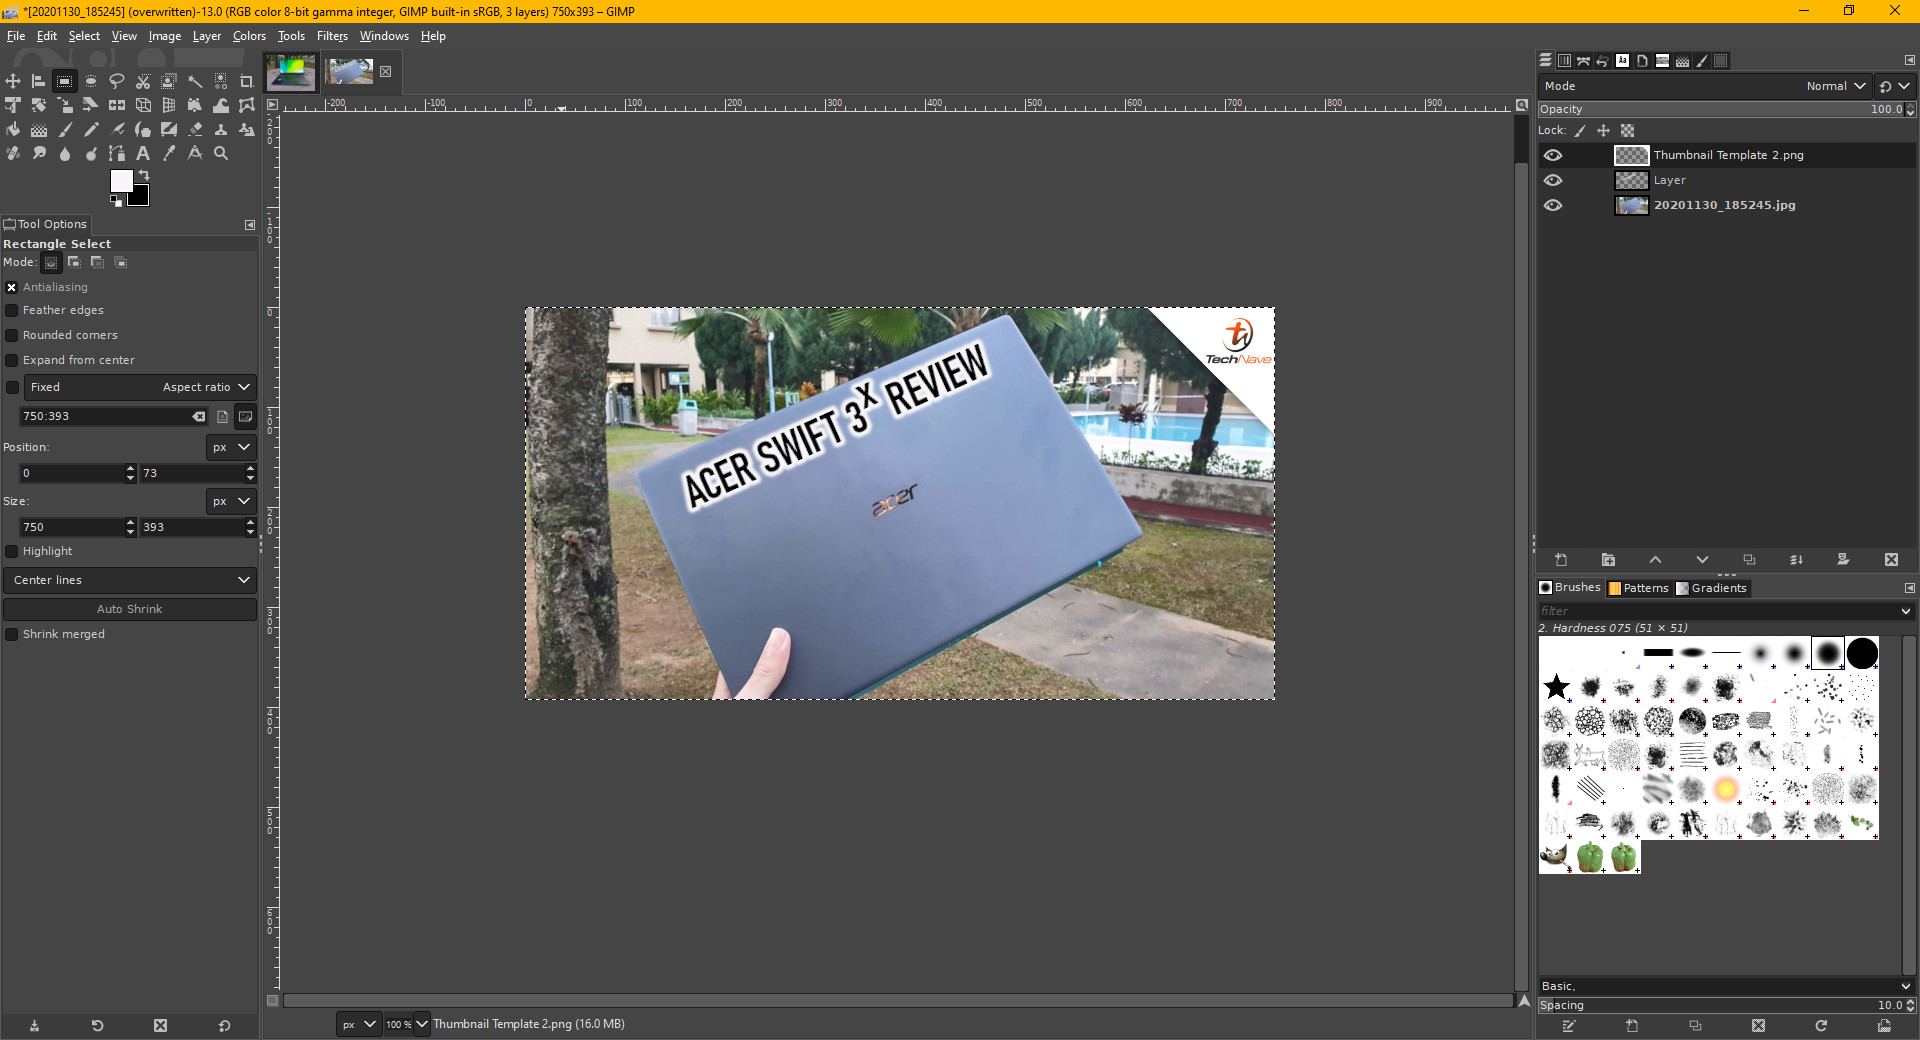This screenshot has width=1920, height=1040.
Task: Lower the selected layer one step
Action: (1702, 560)
